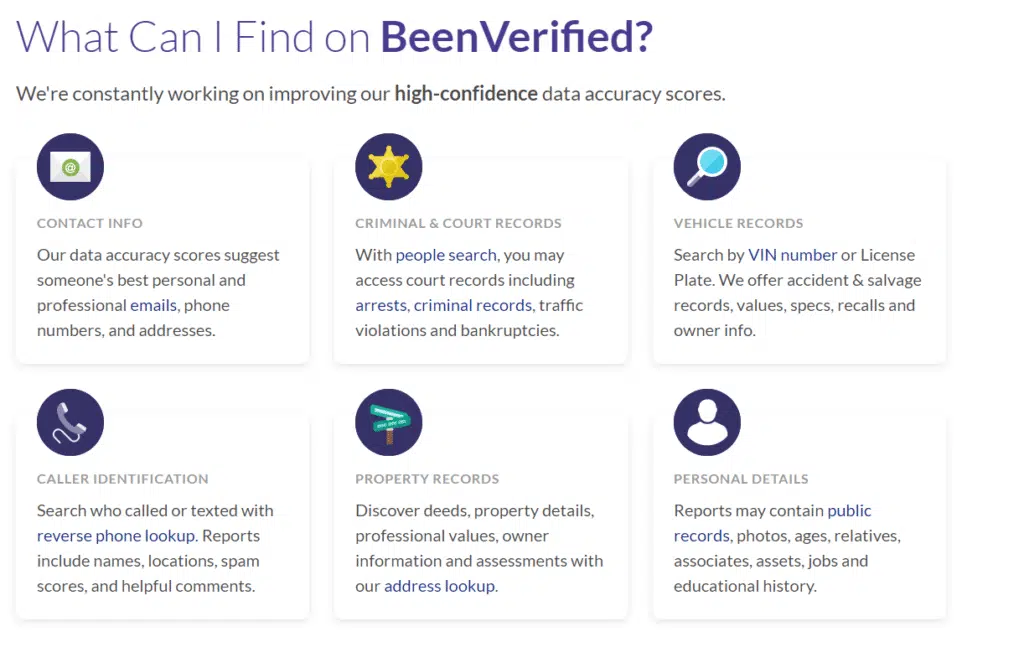Open the address lookup link
The height and width of the screenshot is (668, 1024).
click(439, 586)
